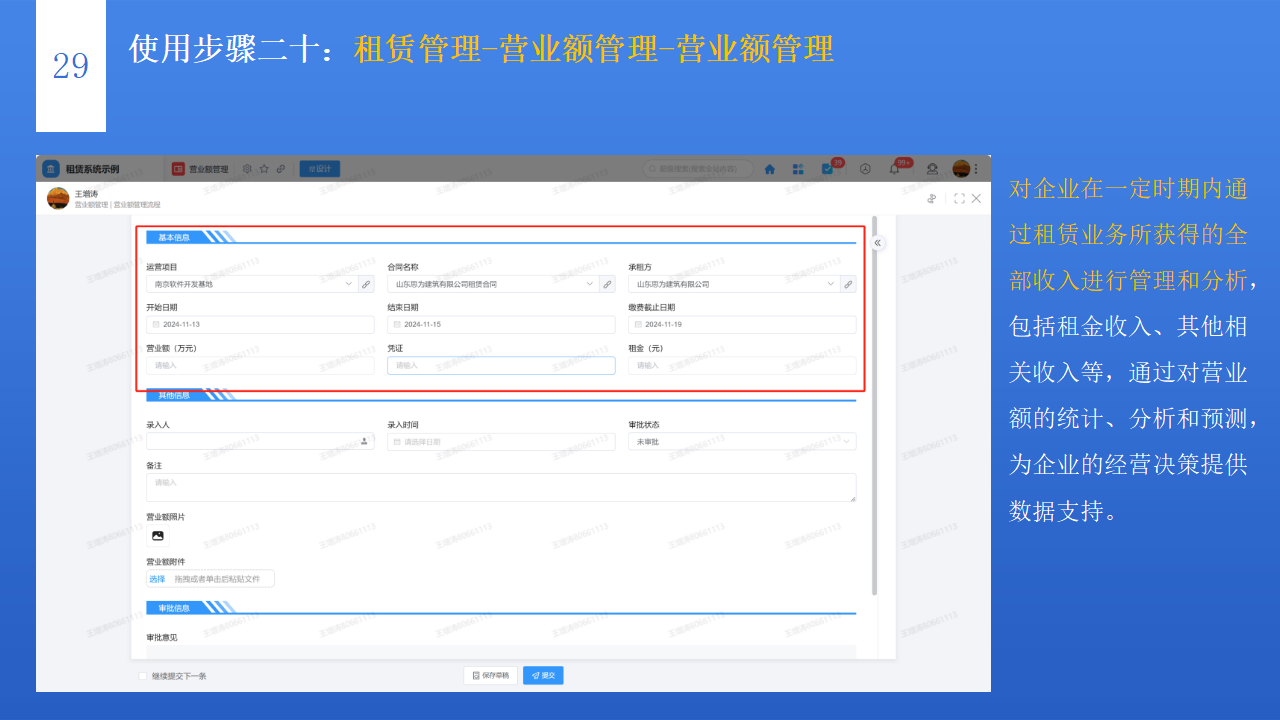Open the apps grid icon in the navbar
This screenshot has height=720, width=1280.
coord(798,168)
